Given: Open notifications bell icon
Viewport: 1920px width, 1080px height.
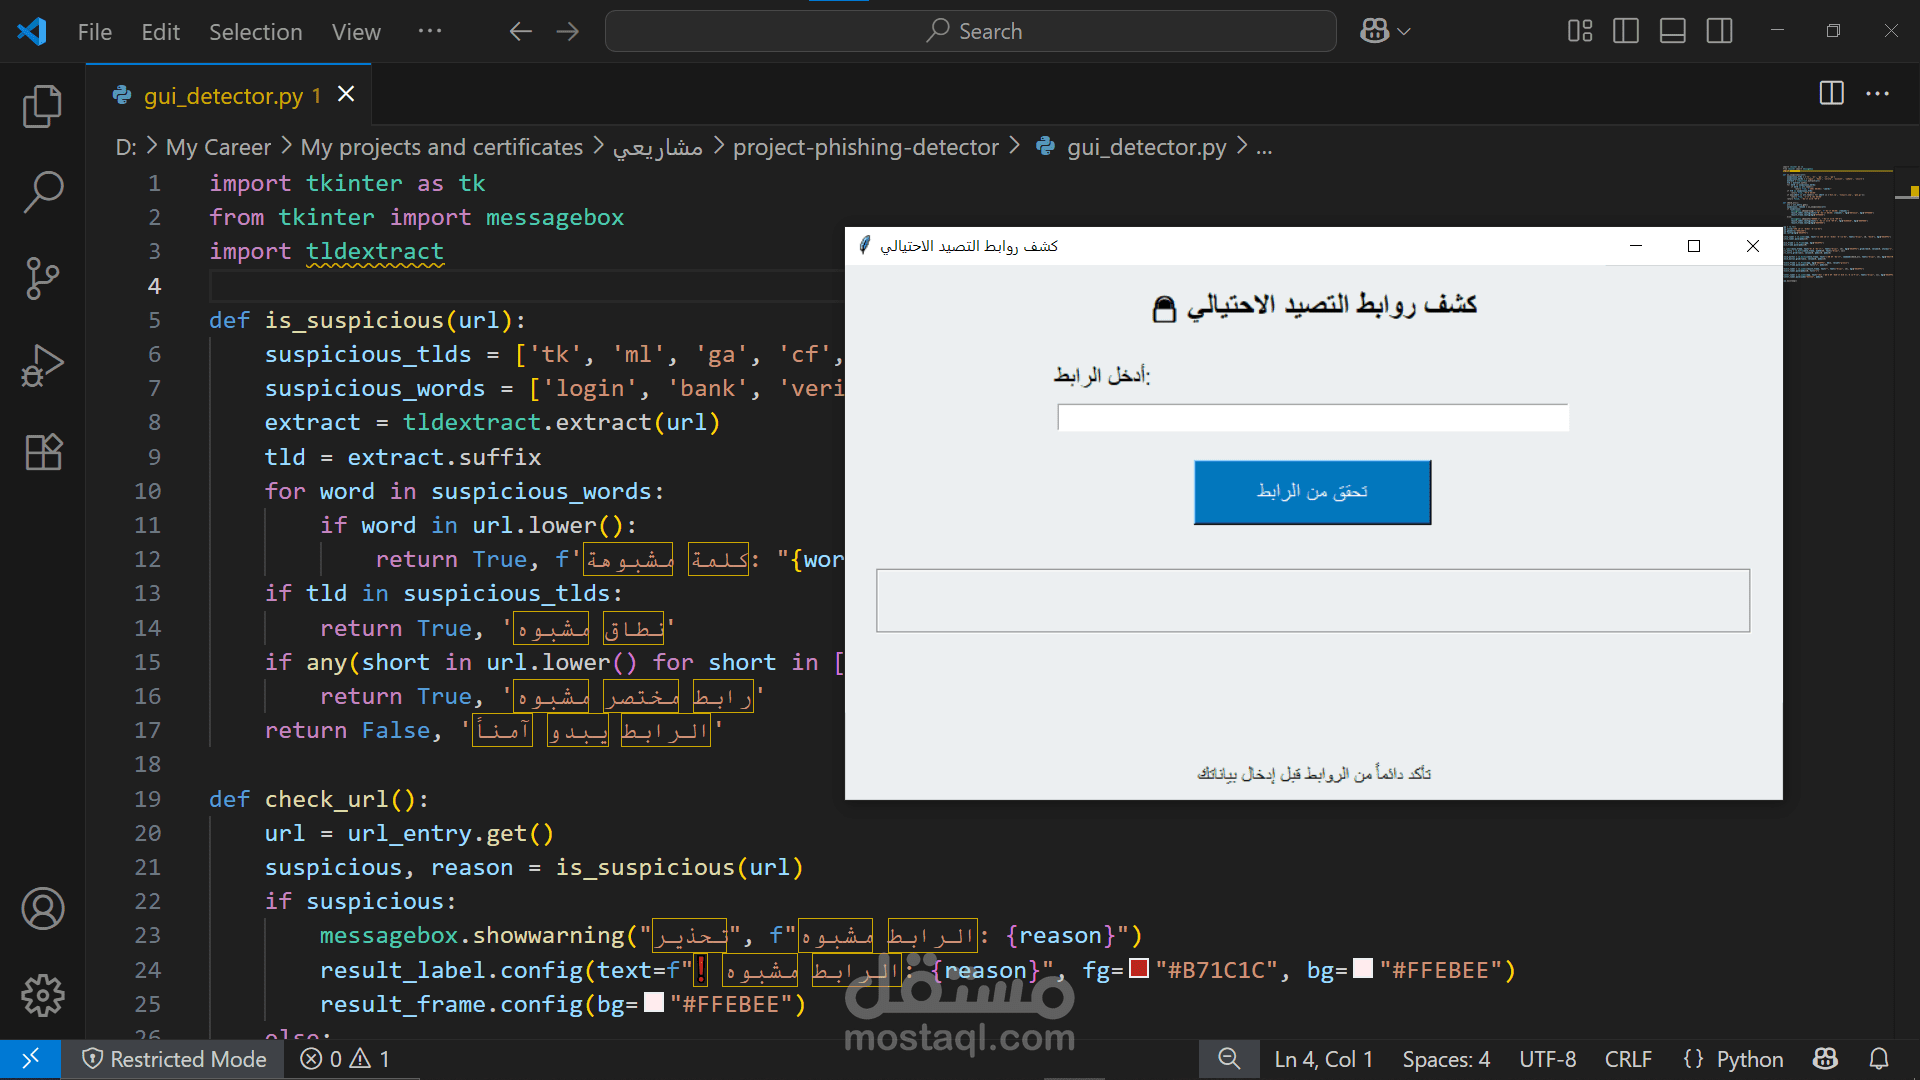Looking at the screenshot, I should coord(1879,1059).
